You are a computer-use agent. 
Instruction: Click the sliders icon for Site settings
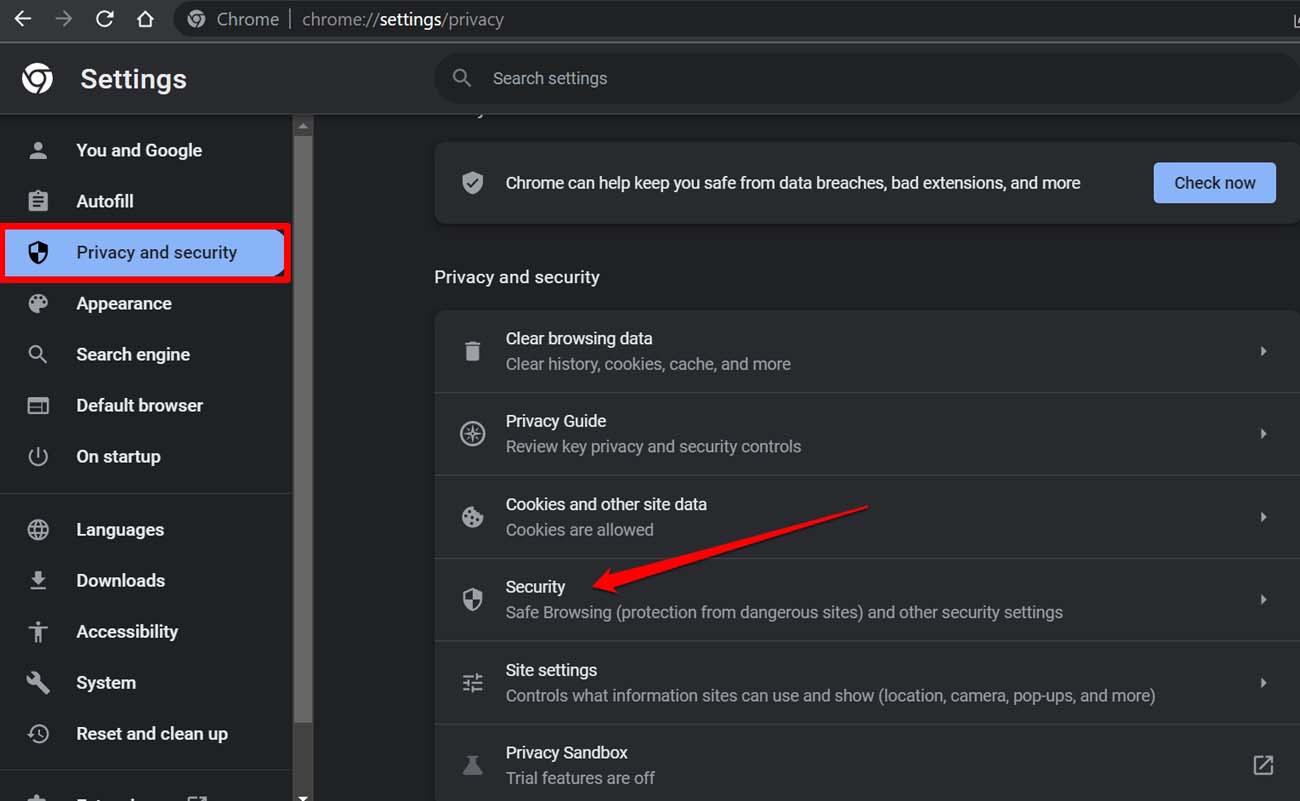(472, 682)
